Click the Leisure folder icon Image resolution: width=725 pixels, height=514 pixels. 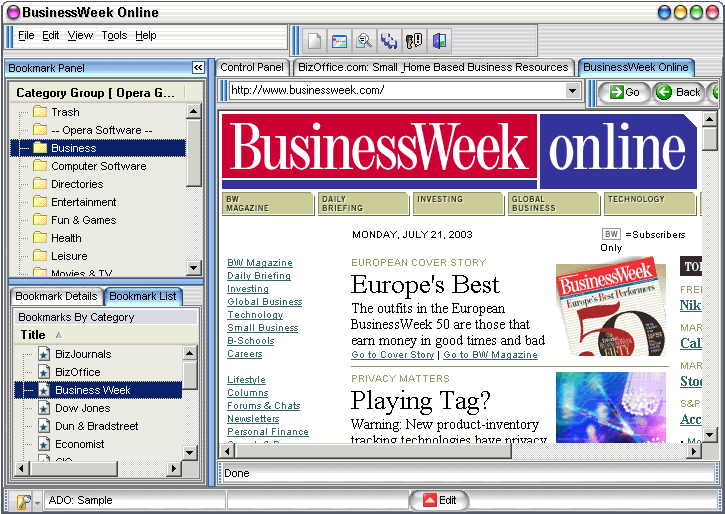tap(40, 256)
